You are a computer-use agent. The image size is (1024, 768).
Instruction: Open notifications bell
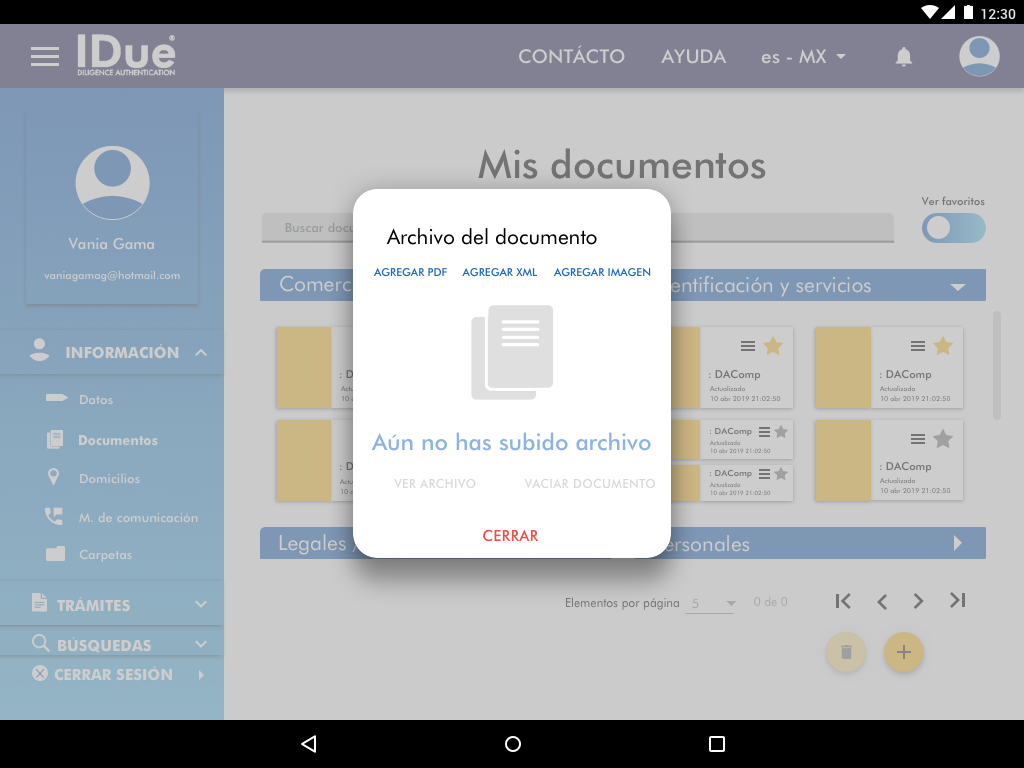coord(903,57)
